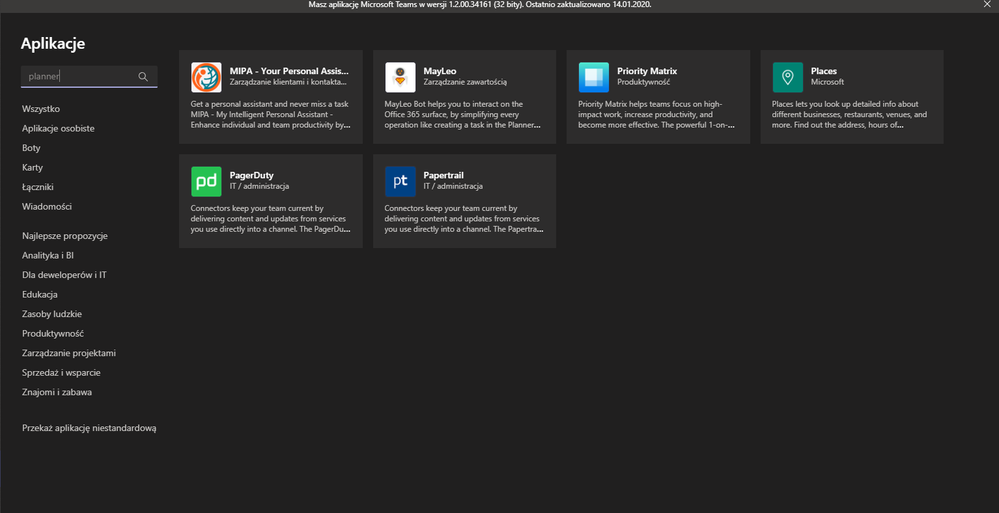Click IT / administracja under Papertrail
Viewport: 999px width, 513px height.
pos(453,187)
